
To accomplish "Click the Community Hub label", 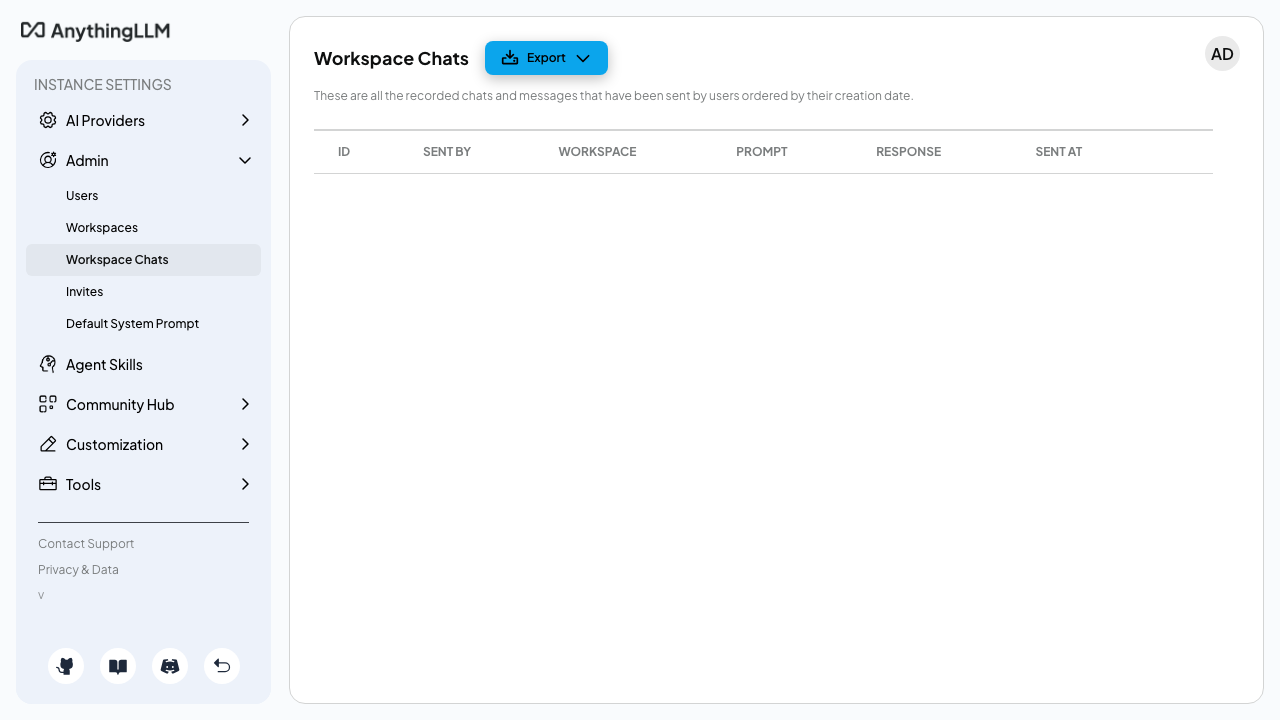I will [120, 404].
